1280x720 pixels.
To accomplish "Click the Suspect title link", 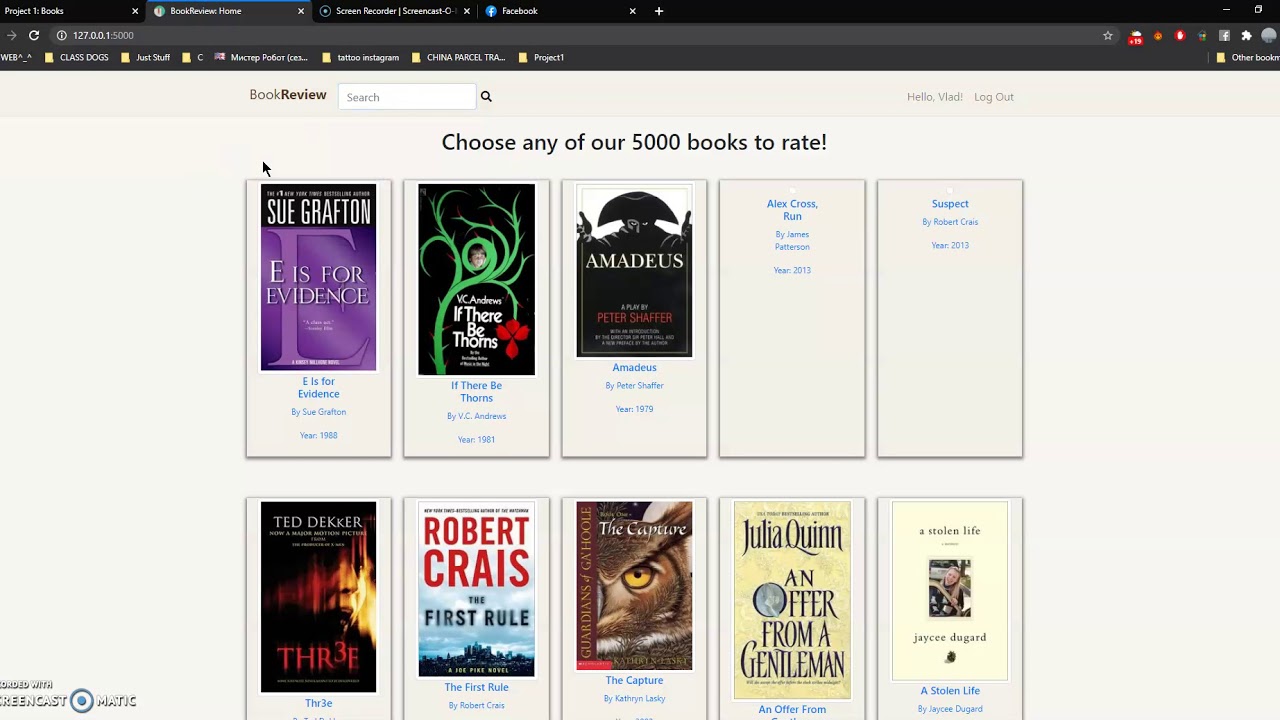I will click(x=950, y=204).
